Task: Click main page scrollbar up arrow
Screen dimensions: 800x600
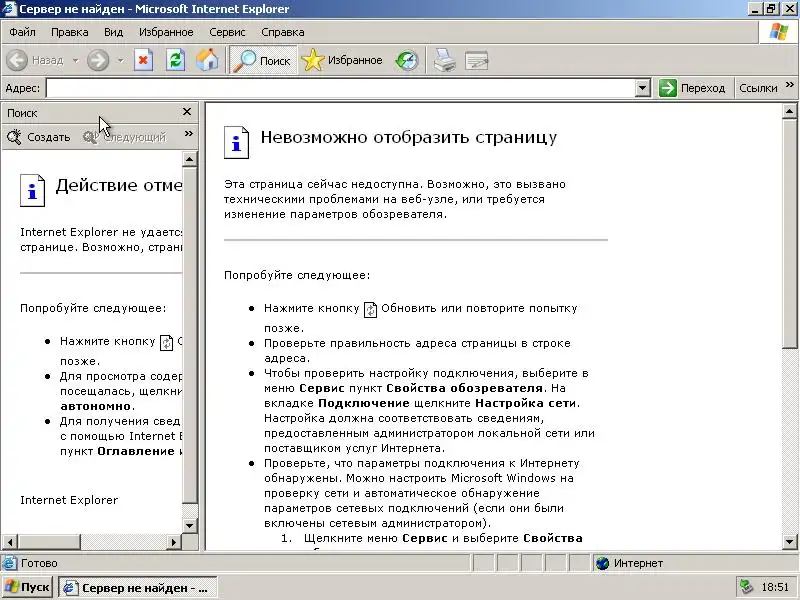Action: coord(790,111)
